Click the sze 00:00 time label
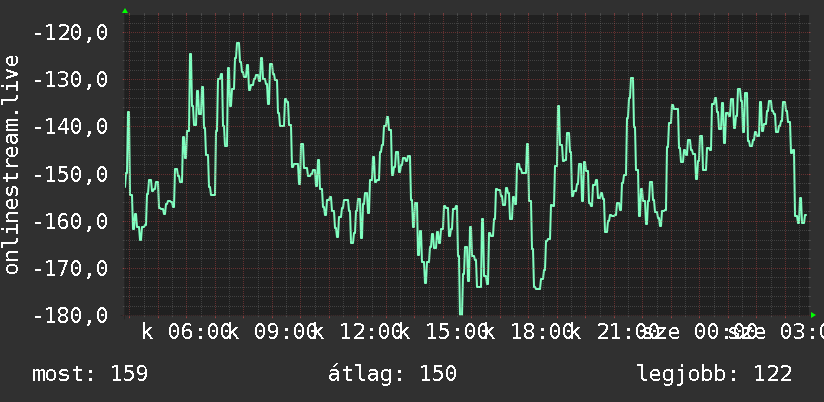Screen dimensions: 824x402 click(699, 332)
